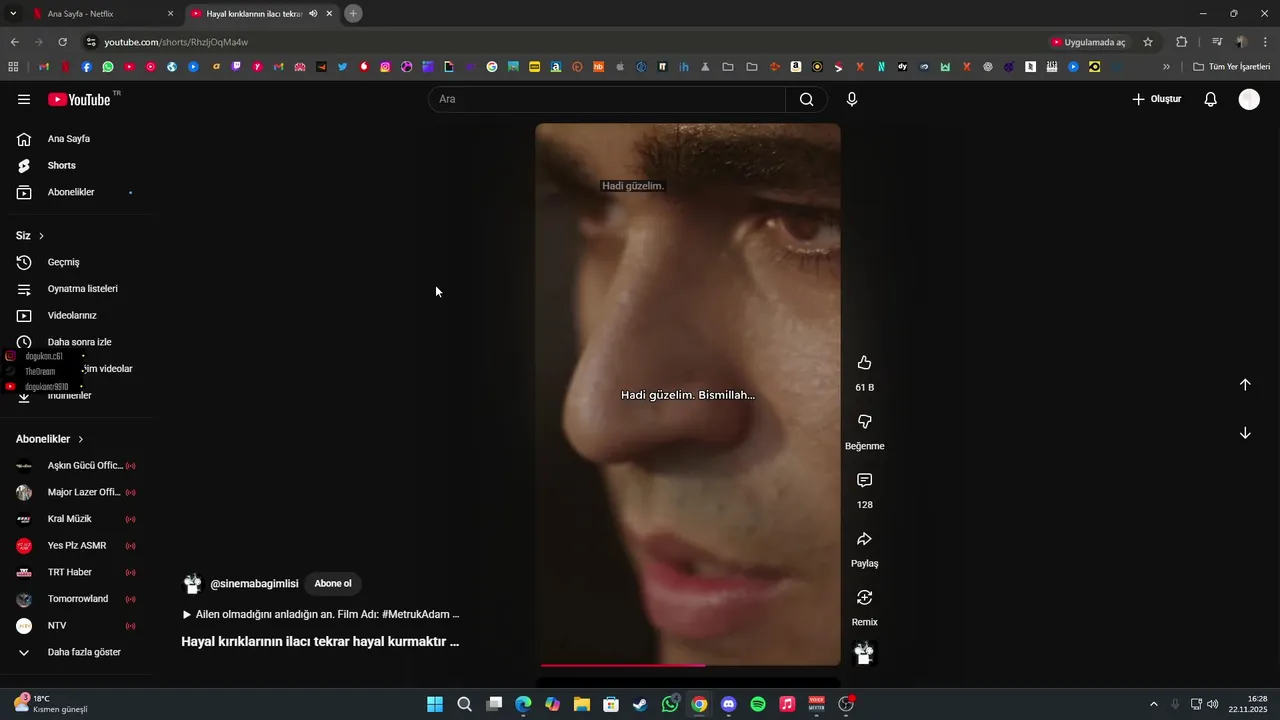Go back in browser history
Screen dimensions: 1280x720
(x=14, y=42)
